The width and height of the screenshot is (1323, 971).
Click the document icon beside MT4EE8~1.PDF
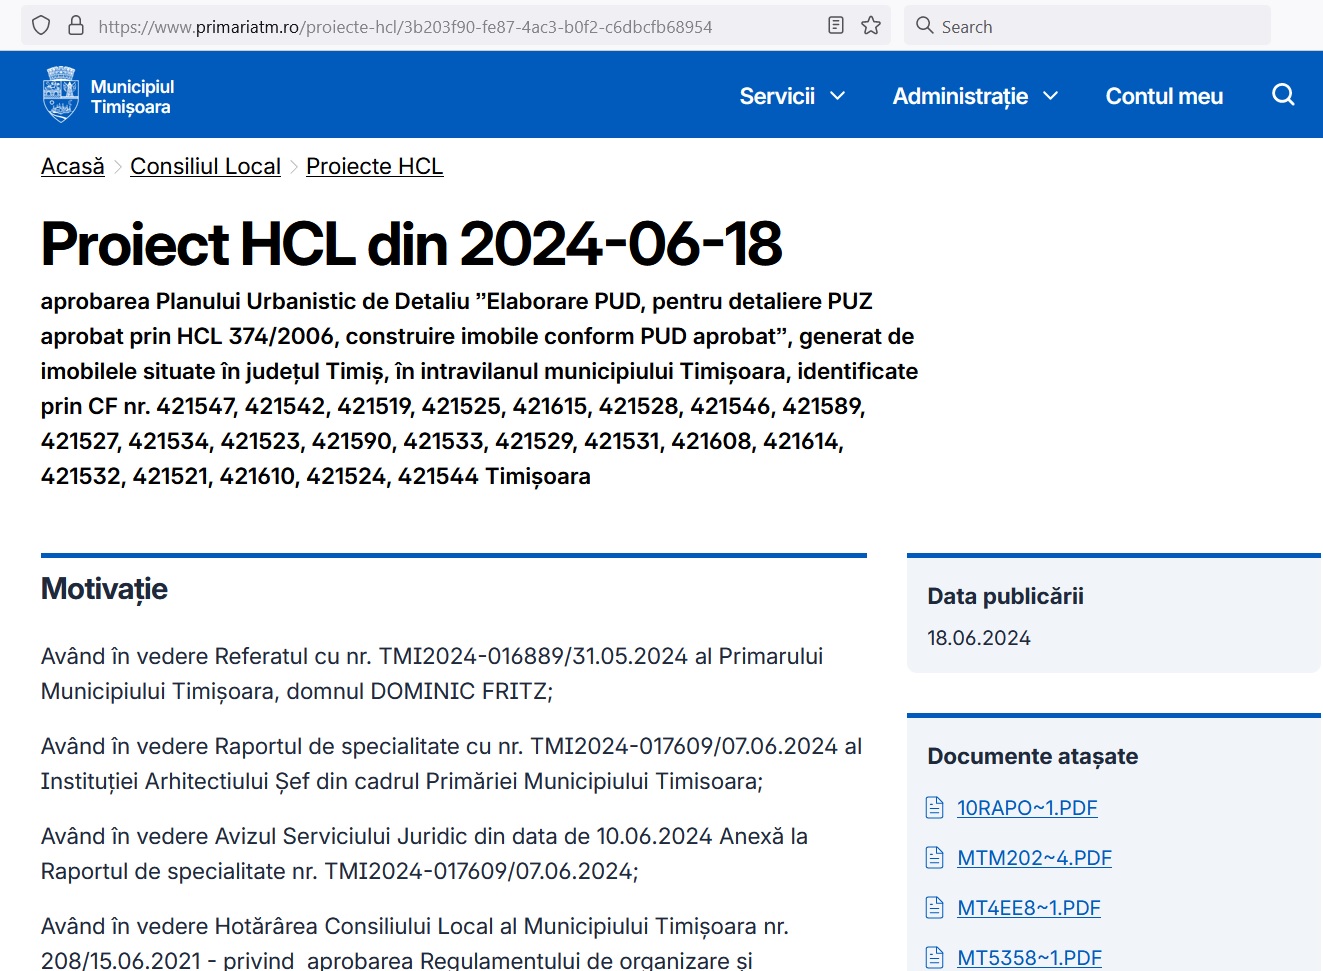(x=935, y=908)
